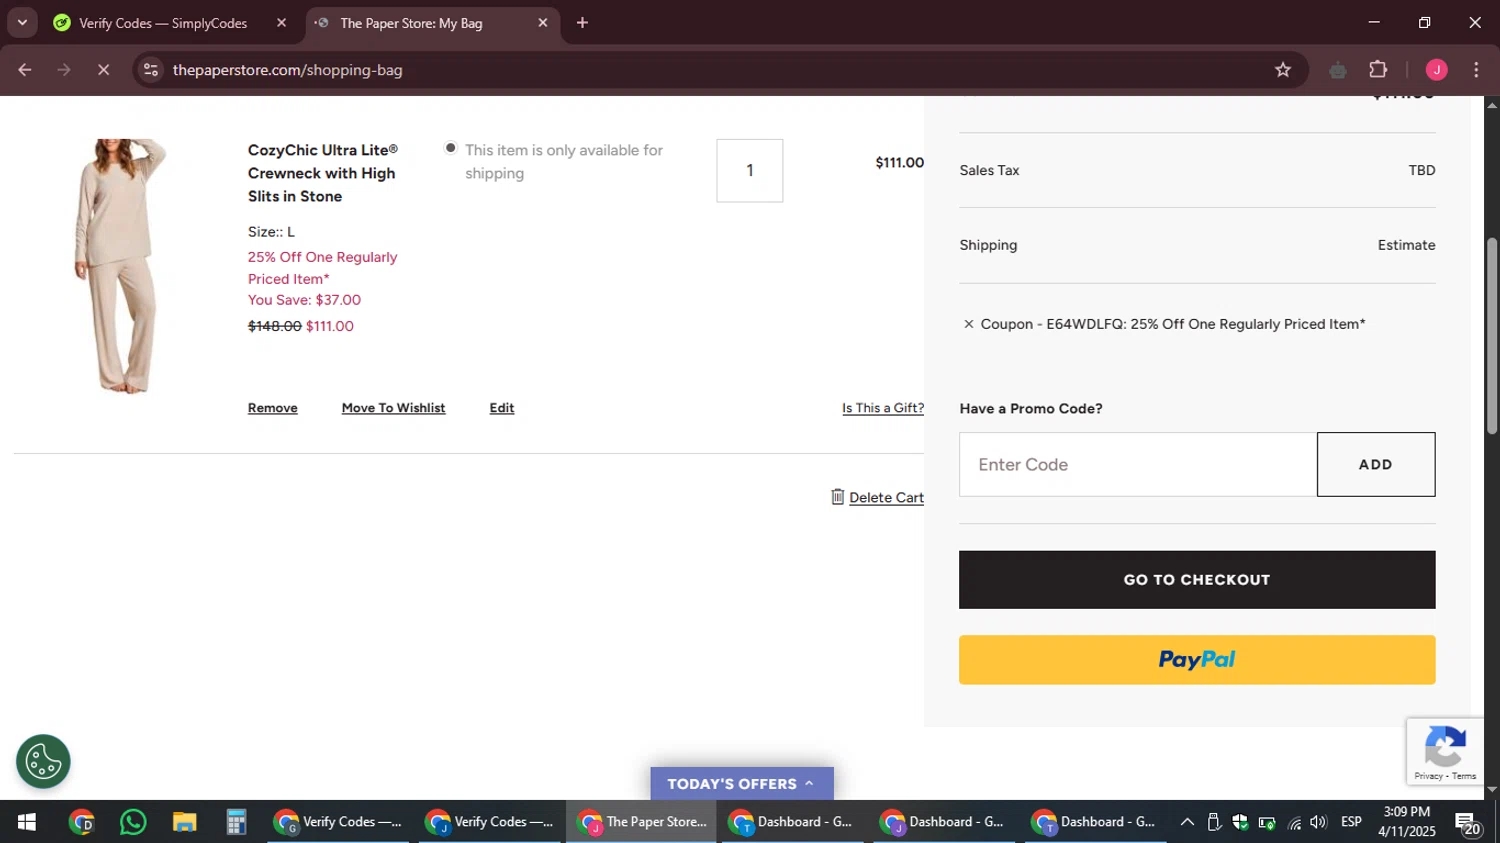Click the address bar URL

coord(288,70)
